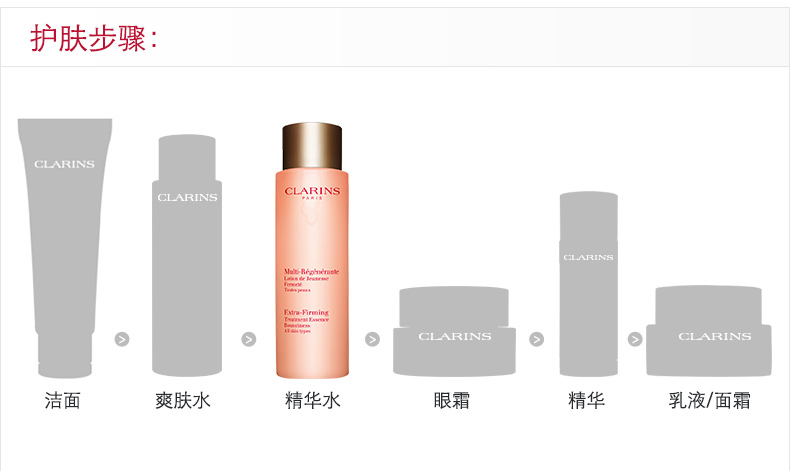Image resolution: width=790 pixels, height=471 pixels.
Task: Select the gray serum bottle silhouette
Action: coord(588,284)
